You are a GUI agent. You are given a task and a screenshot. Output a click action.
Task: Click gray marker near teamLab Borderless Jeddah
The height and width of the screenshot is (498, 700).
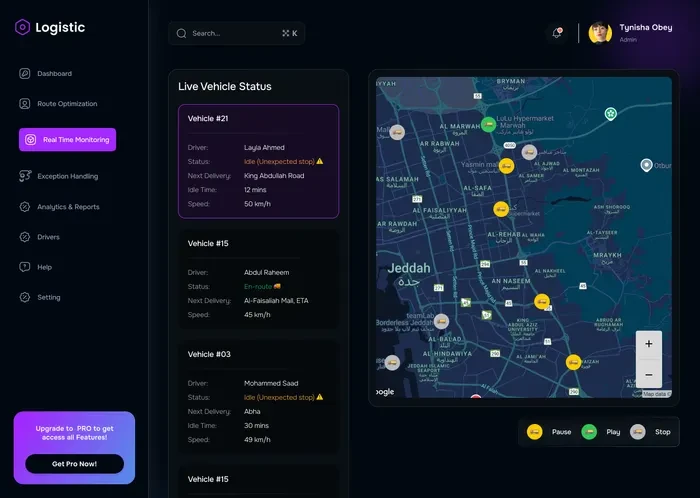[x=442, y=321]
